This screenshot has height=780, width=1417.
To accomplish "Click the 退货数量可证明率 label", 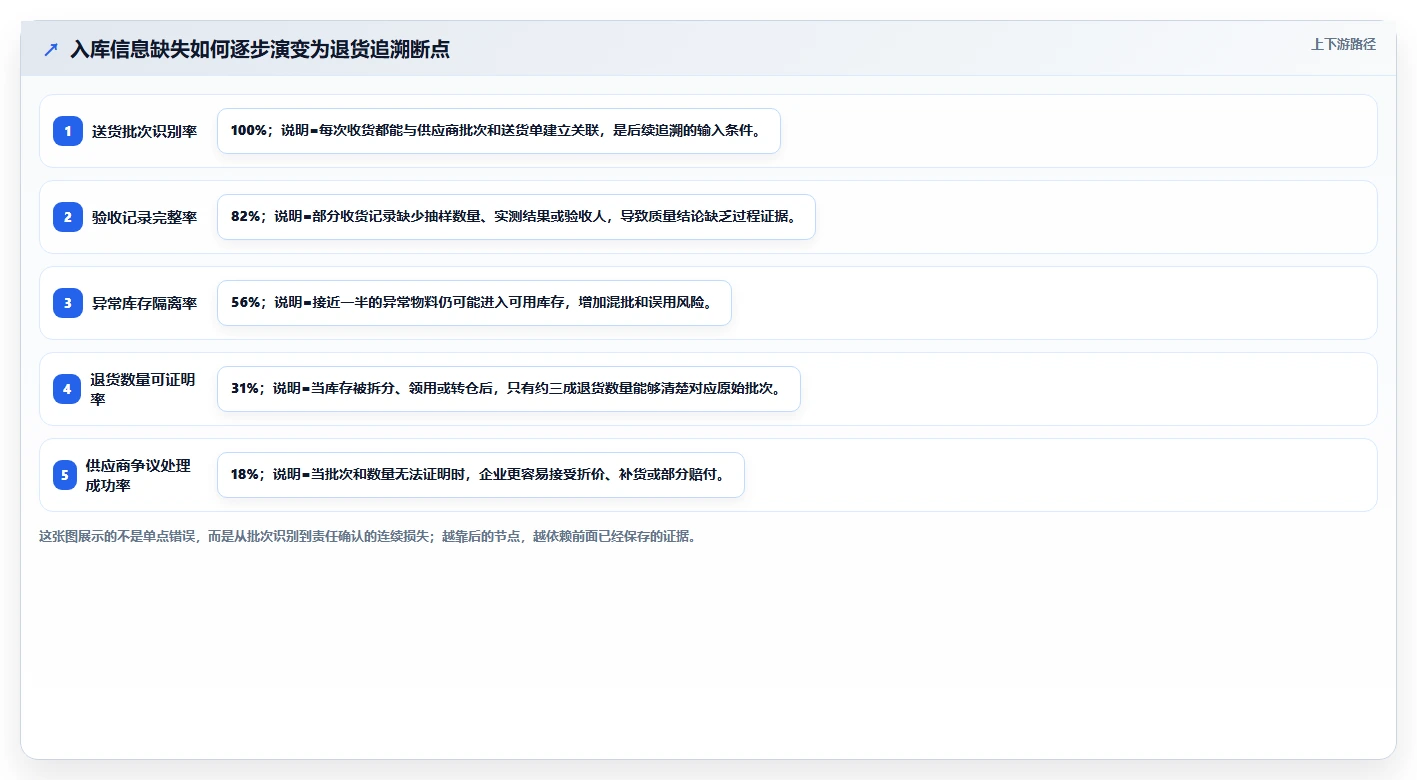I will pyautogui.click(x=143, y=389).
